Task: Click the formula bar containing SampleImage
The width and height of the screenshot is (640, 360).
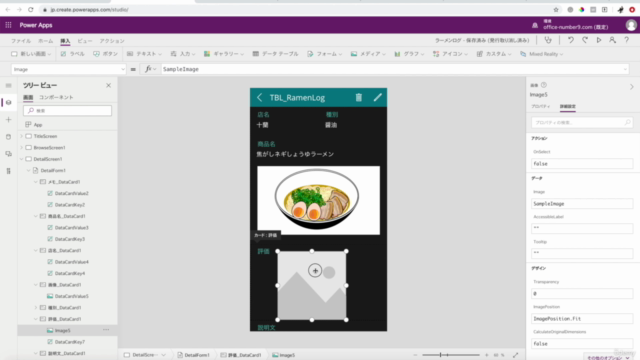Action: coord(395,69)
